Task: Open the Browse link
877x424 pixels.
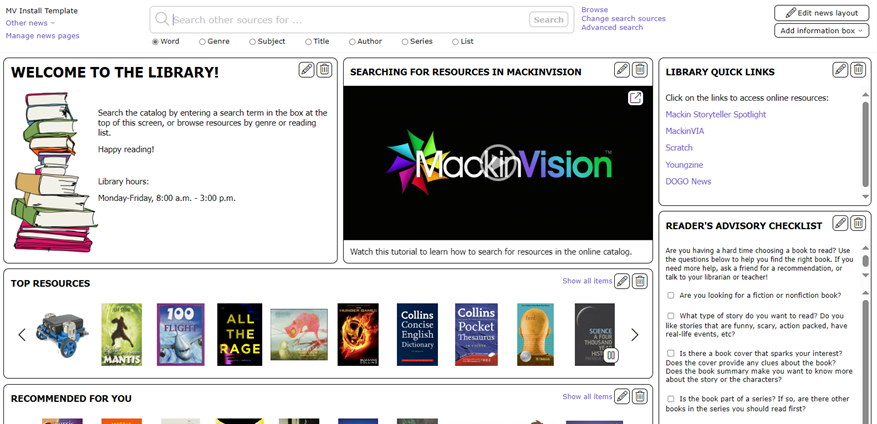Action: click(595, 10)
